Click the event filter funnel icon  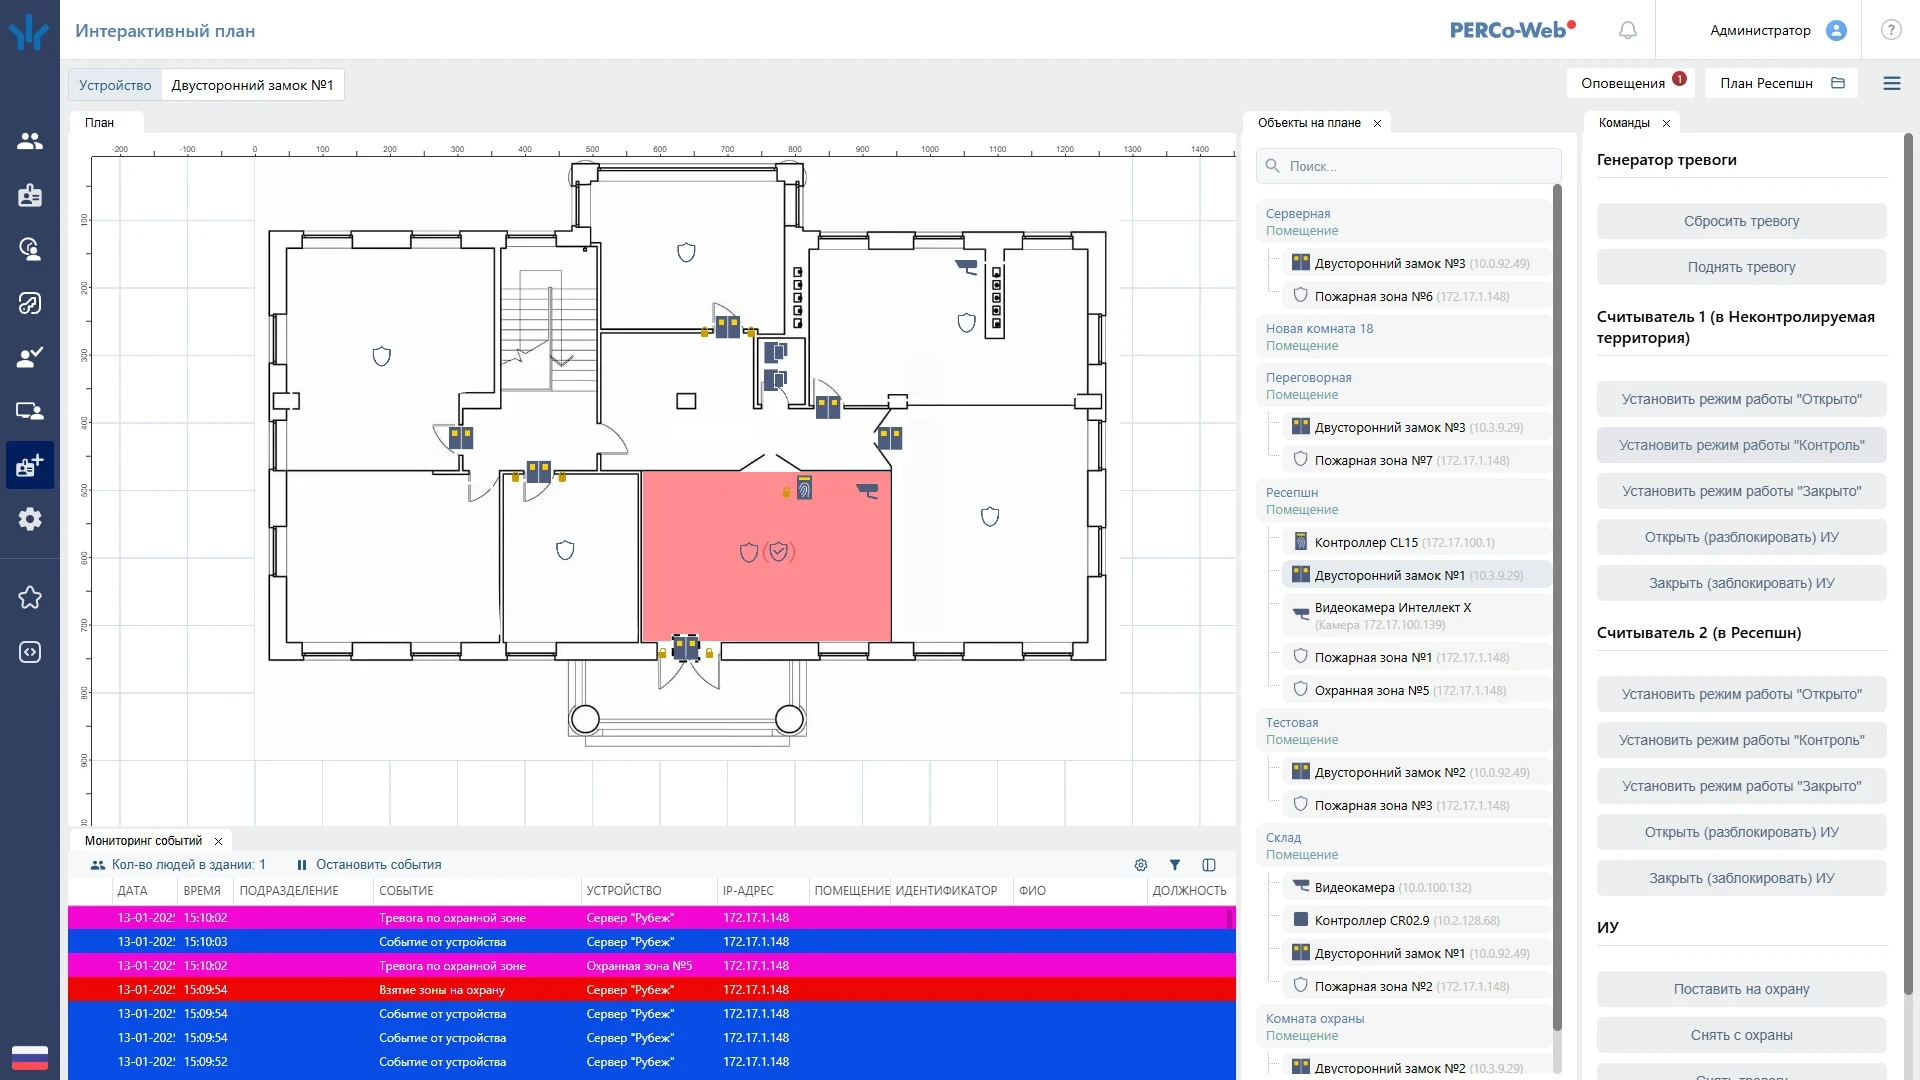click(1175, 865)
